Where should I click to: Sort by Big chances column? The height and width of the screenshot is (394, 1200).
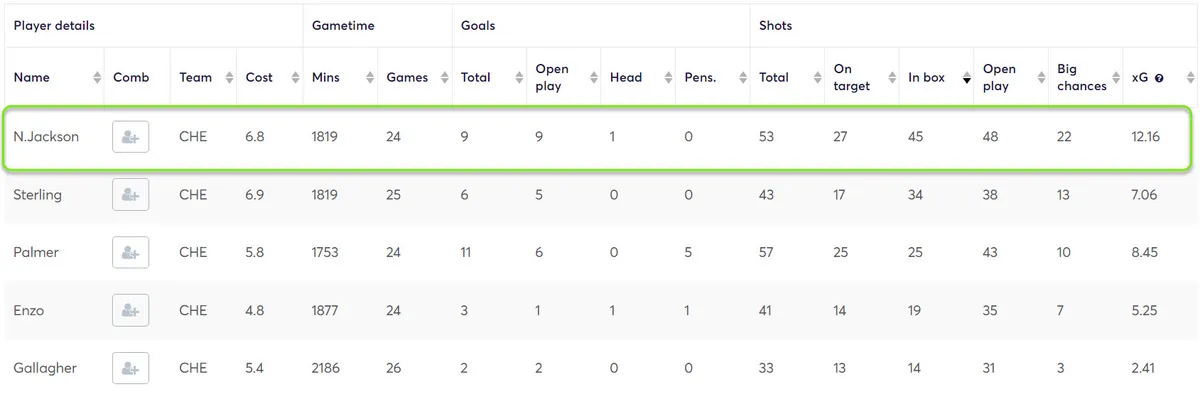pyautogui.click(x=1085, y=77)
